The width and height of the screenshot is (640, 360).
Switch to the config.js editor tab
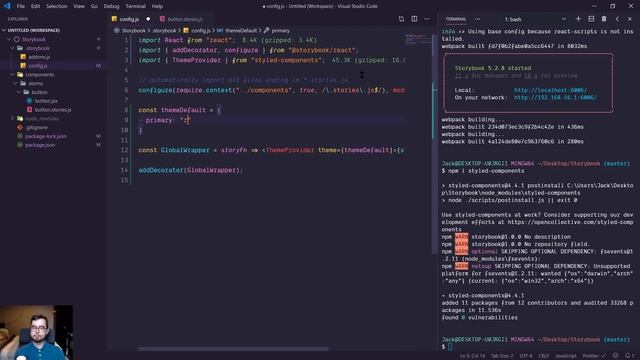tap(129, 19)
